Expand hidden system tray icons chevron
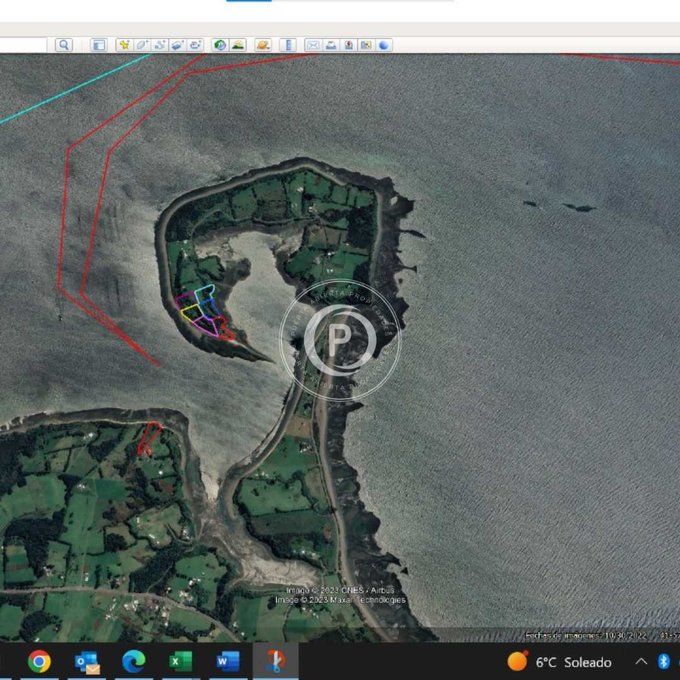Viewport: 680px width, 680px height. coord(641,661)
